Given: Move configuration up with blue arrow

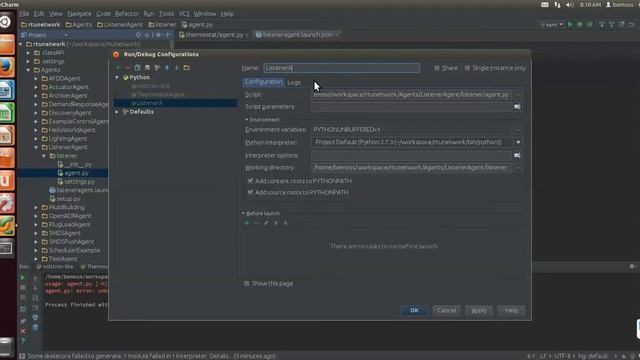Looking at the screenshot, I should 167,68.
